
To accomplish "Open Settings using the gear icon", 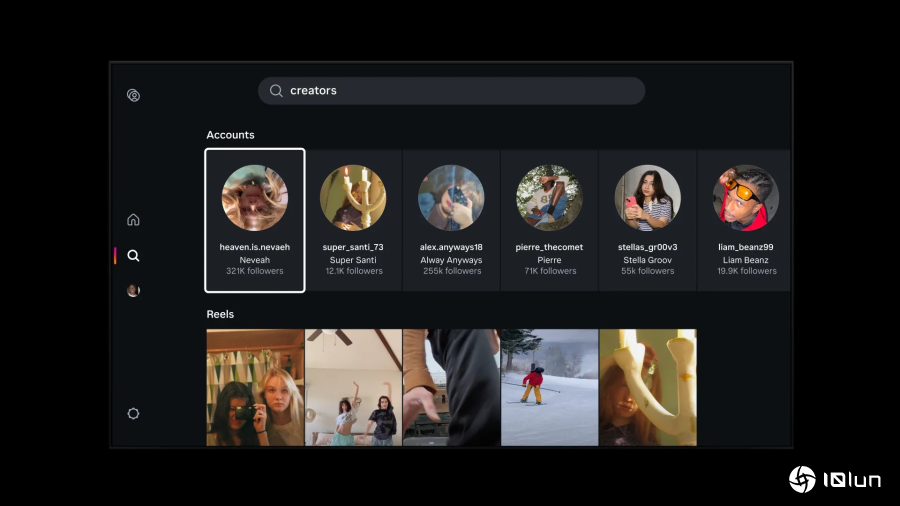I will [x=133, y=413].
